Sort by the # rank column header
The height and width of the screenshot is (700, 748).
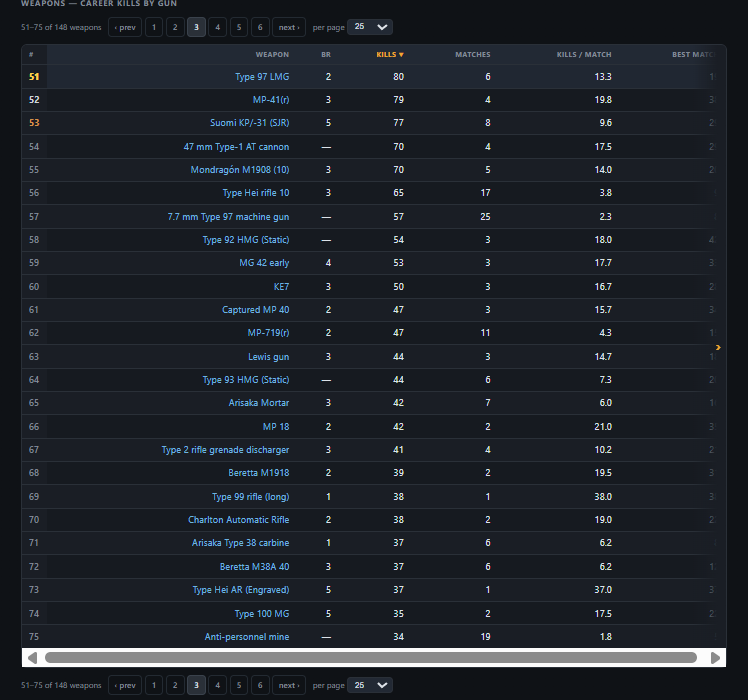(x=31, y=54)
